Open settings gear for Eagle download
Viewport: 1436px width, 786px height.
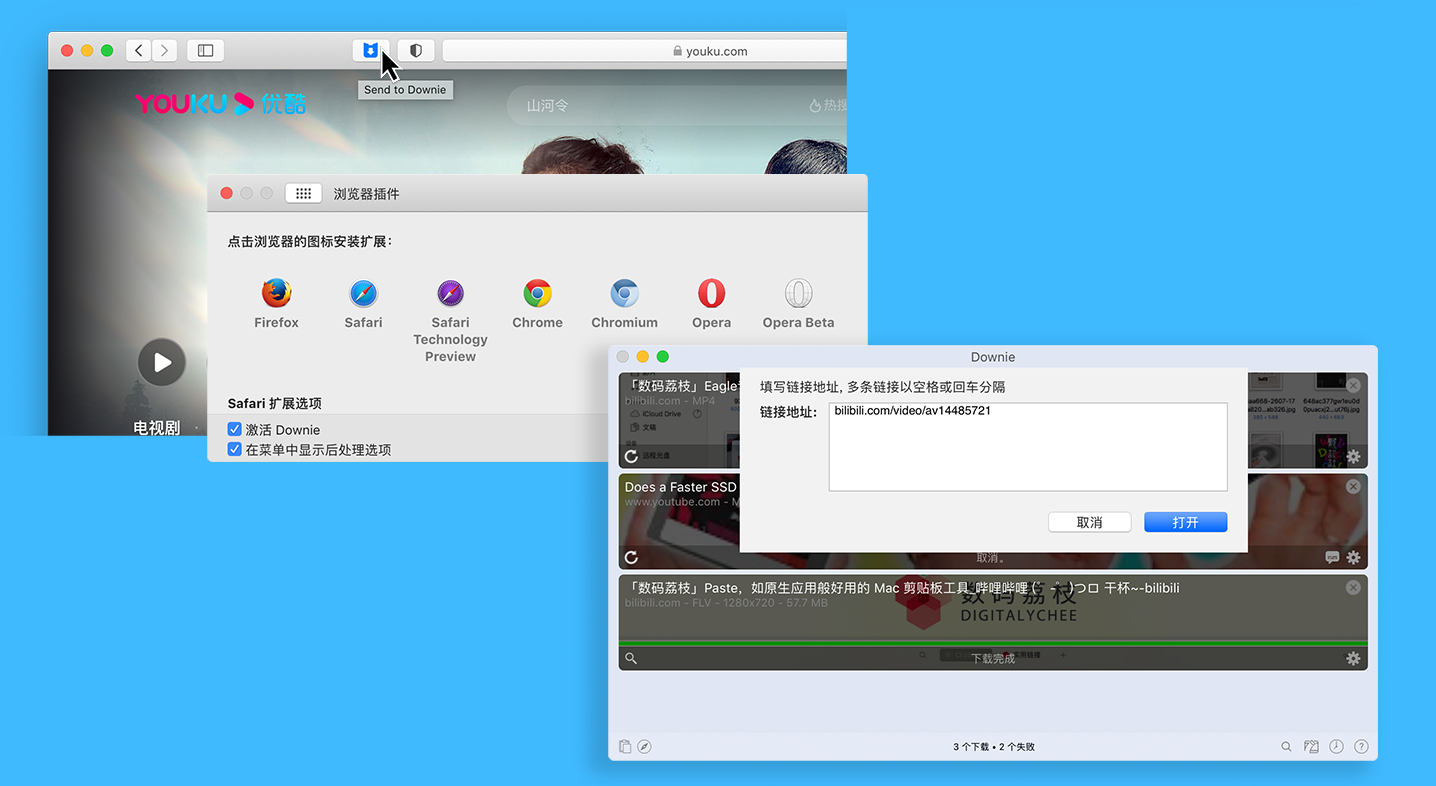tap(1353, 457)
